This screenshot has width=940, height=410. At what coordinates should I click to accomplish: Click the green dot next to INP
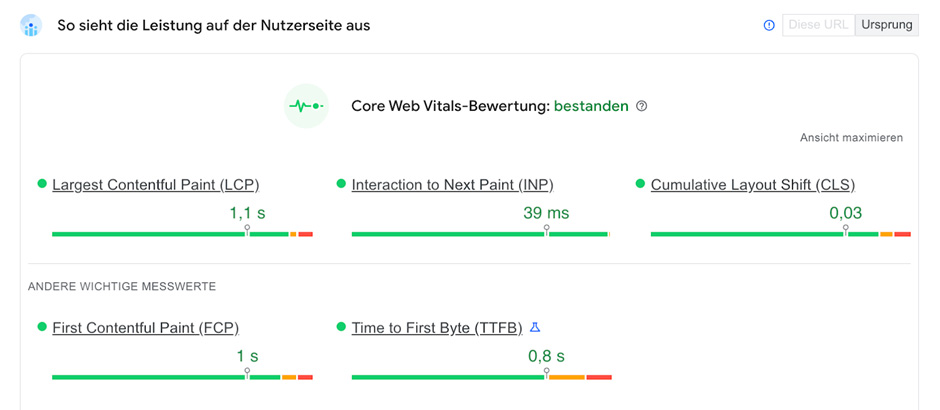pos(341,184)
